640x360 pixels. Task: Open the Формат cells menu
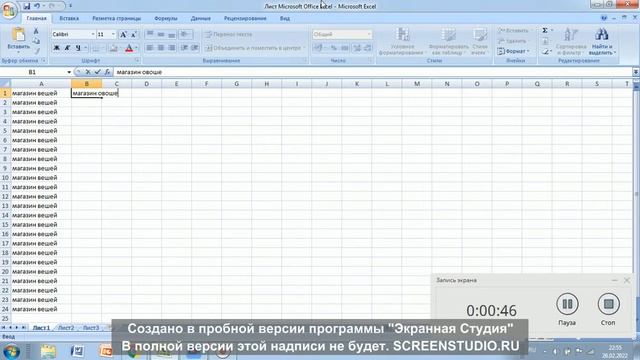[x=513, y=51]
